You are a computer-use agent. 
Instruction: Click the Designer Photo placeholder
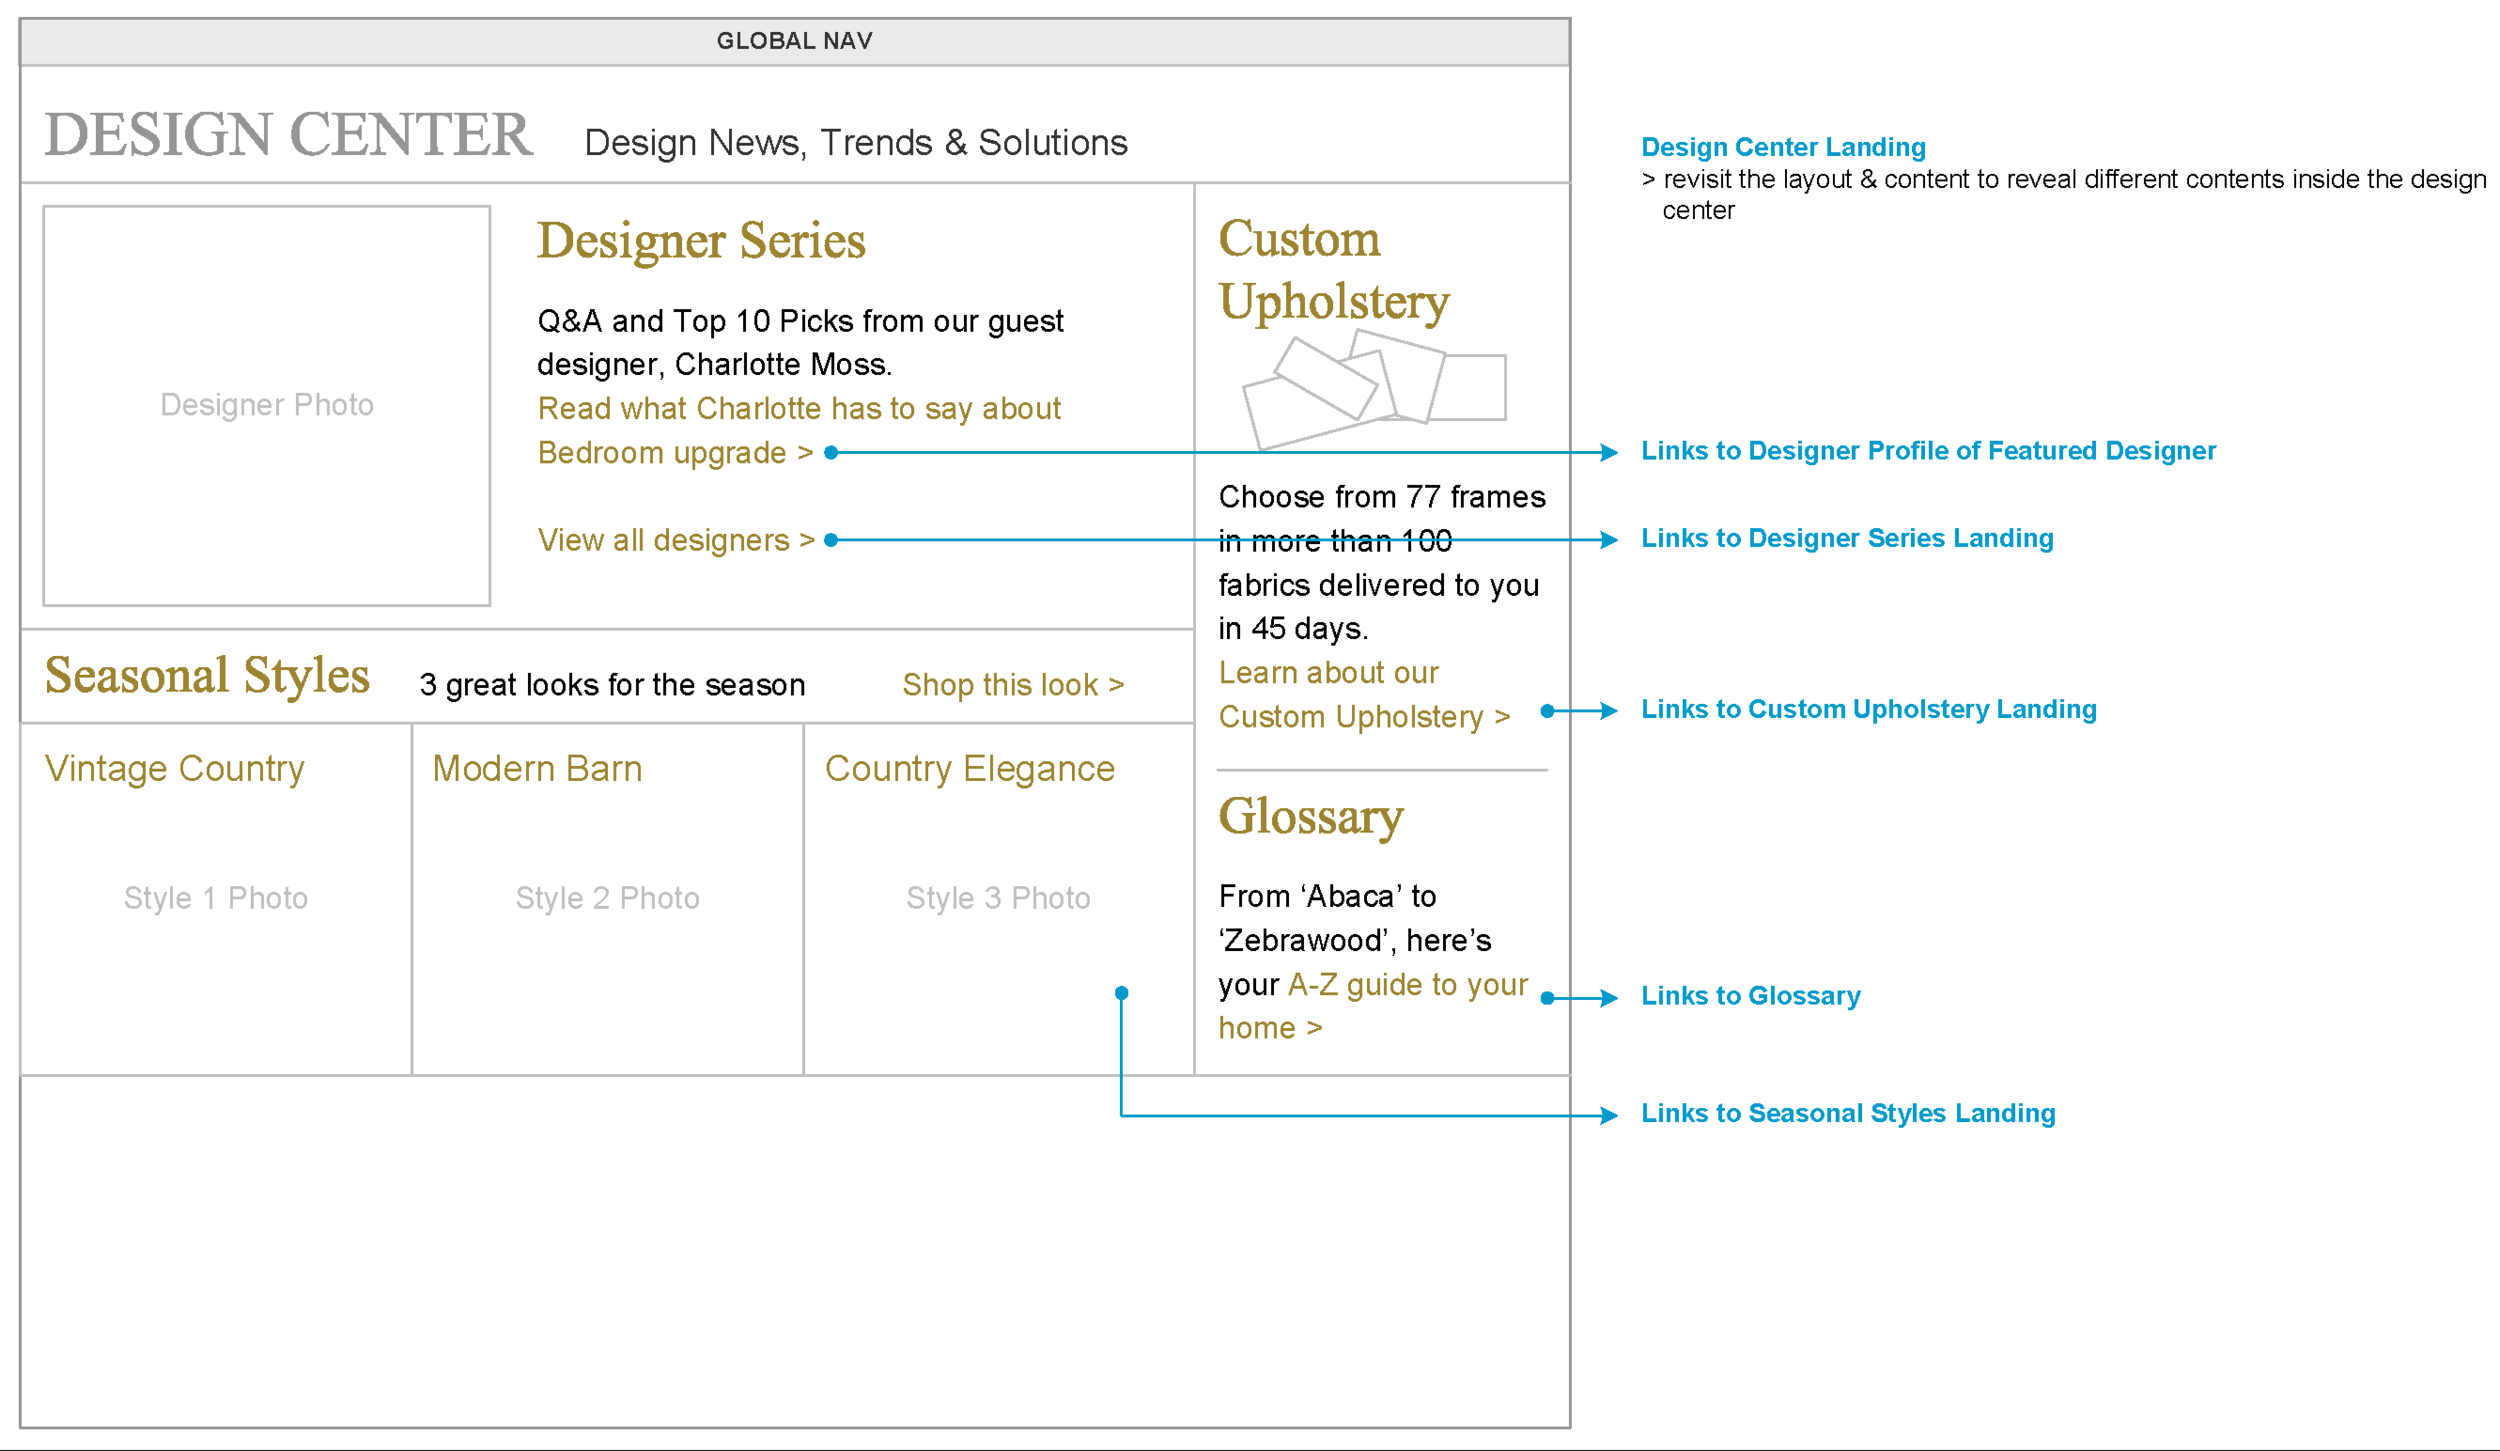click(266, 405)
